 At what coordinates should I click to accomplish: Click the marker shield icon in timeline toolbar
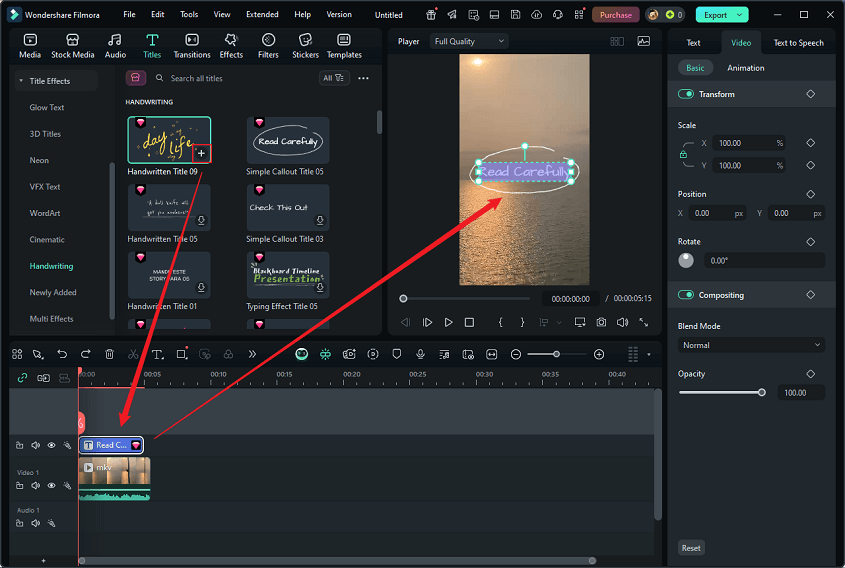(397, 354)
